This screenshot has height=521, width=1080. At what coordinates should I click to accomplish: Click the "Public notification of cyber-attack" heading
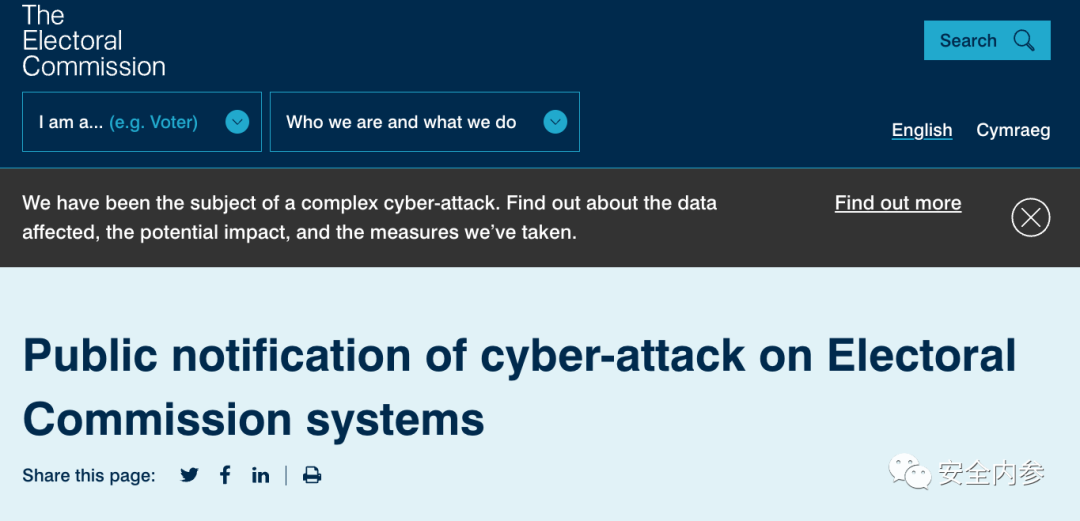[x=519, y=387]
